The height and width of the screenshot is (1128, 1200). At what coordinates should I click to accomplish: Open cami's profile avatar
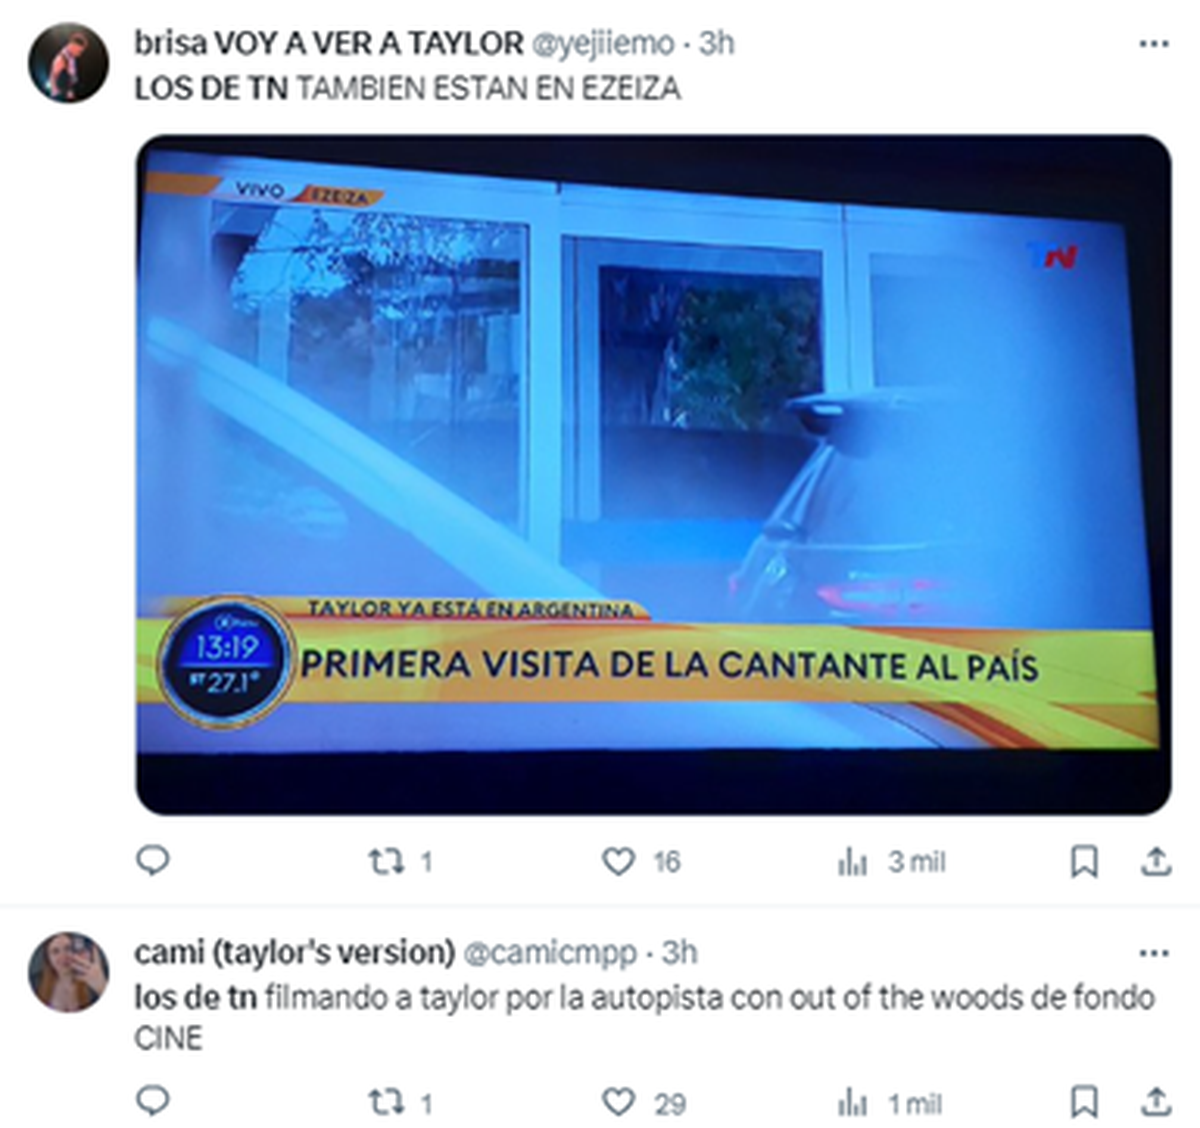68,972
